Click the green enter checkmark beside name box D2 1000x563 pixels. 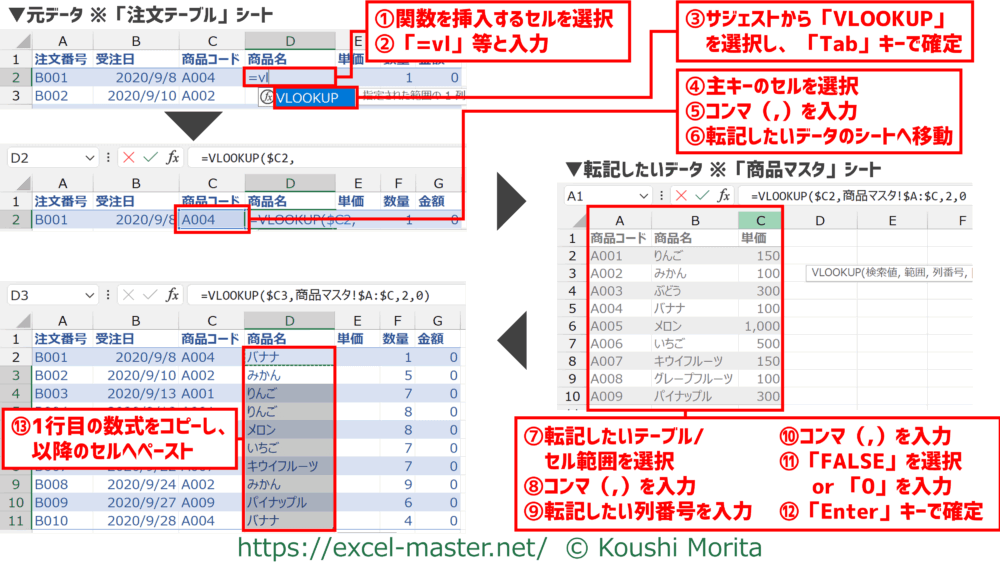click(x=150, y=158)
